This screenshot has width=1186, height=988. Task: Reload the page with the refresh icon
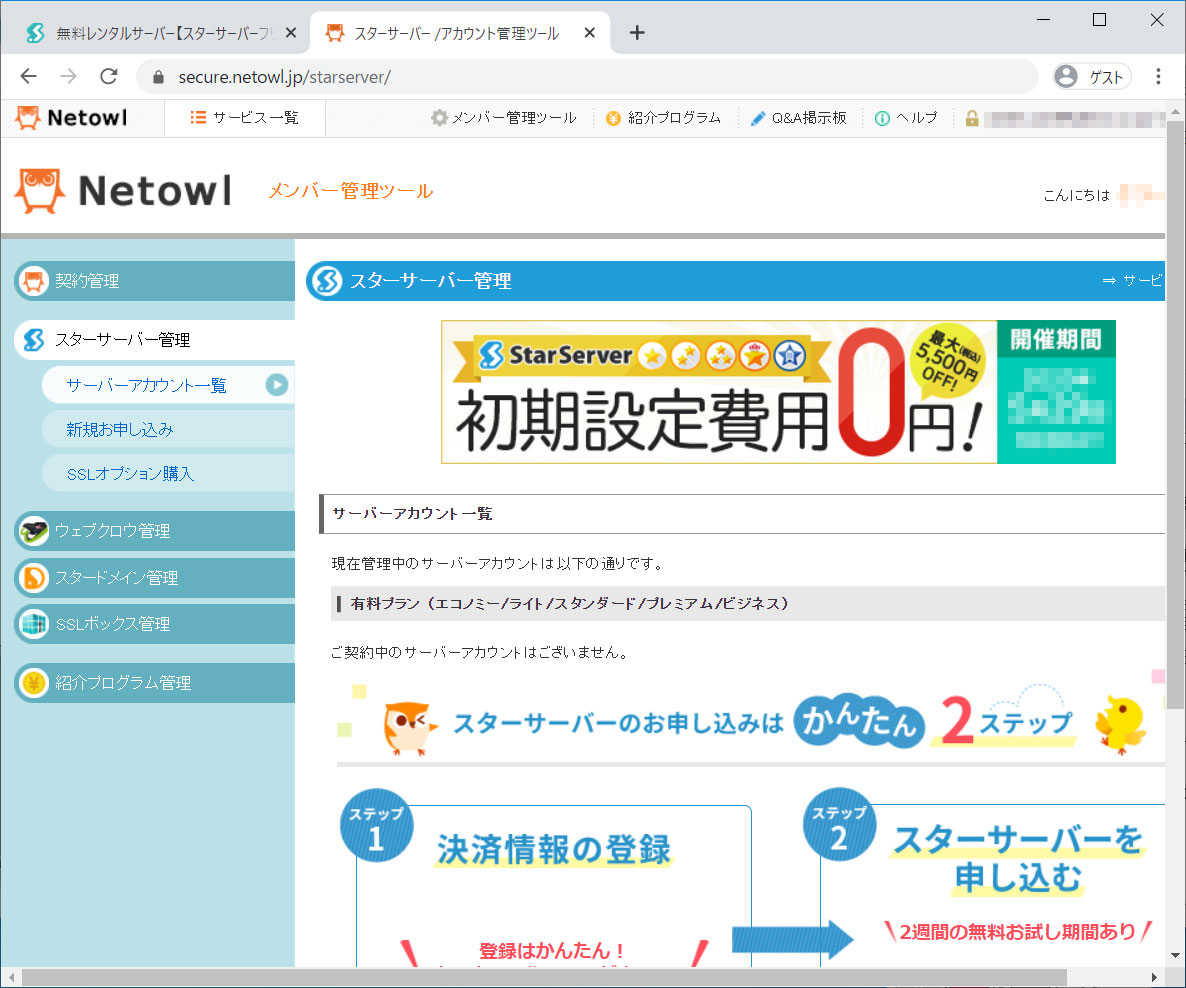click(x=109, y=76)
